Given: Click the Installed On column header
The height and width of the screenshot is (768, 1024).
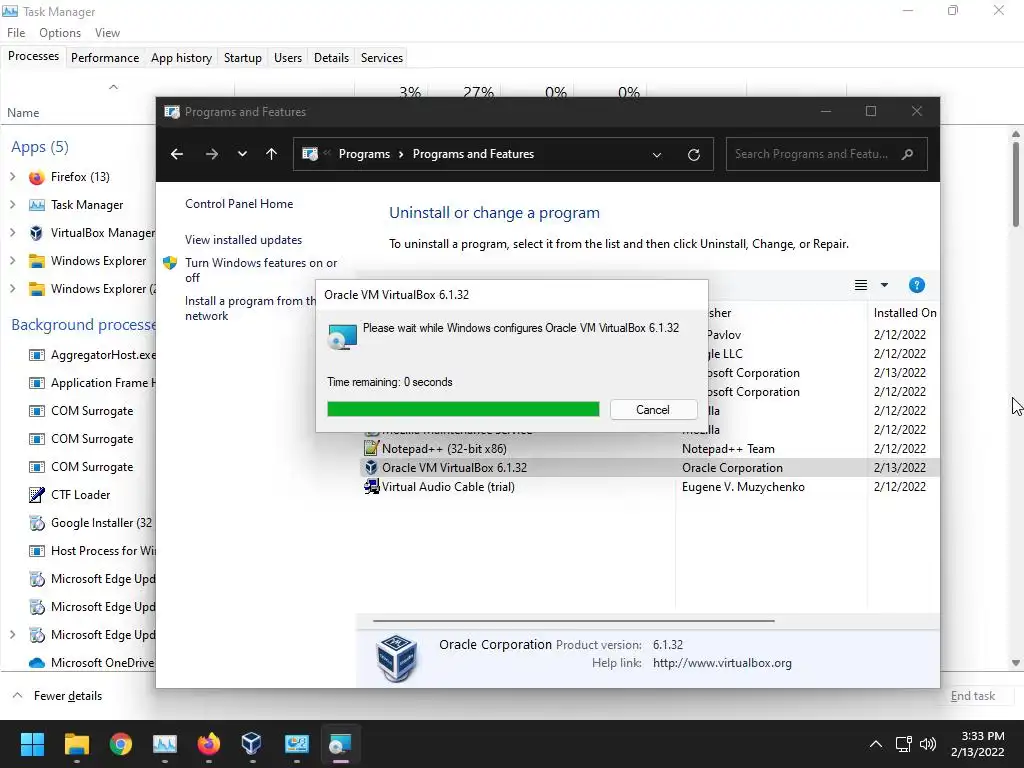Looking at the screenshot, I should coord(904,313).
